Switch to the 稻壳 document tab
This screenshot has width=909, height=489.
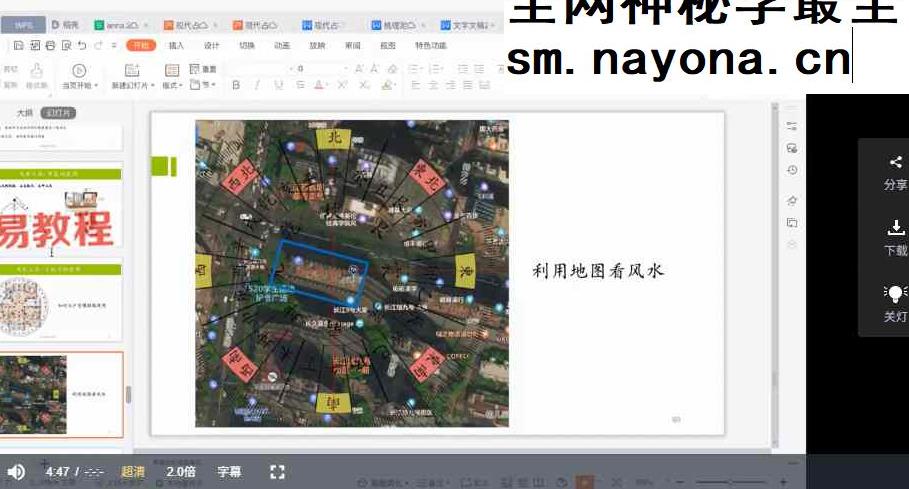[x=65, y=25]
